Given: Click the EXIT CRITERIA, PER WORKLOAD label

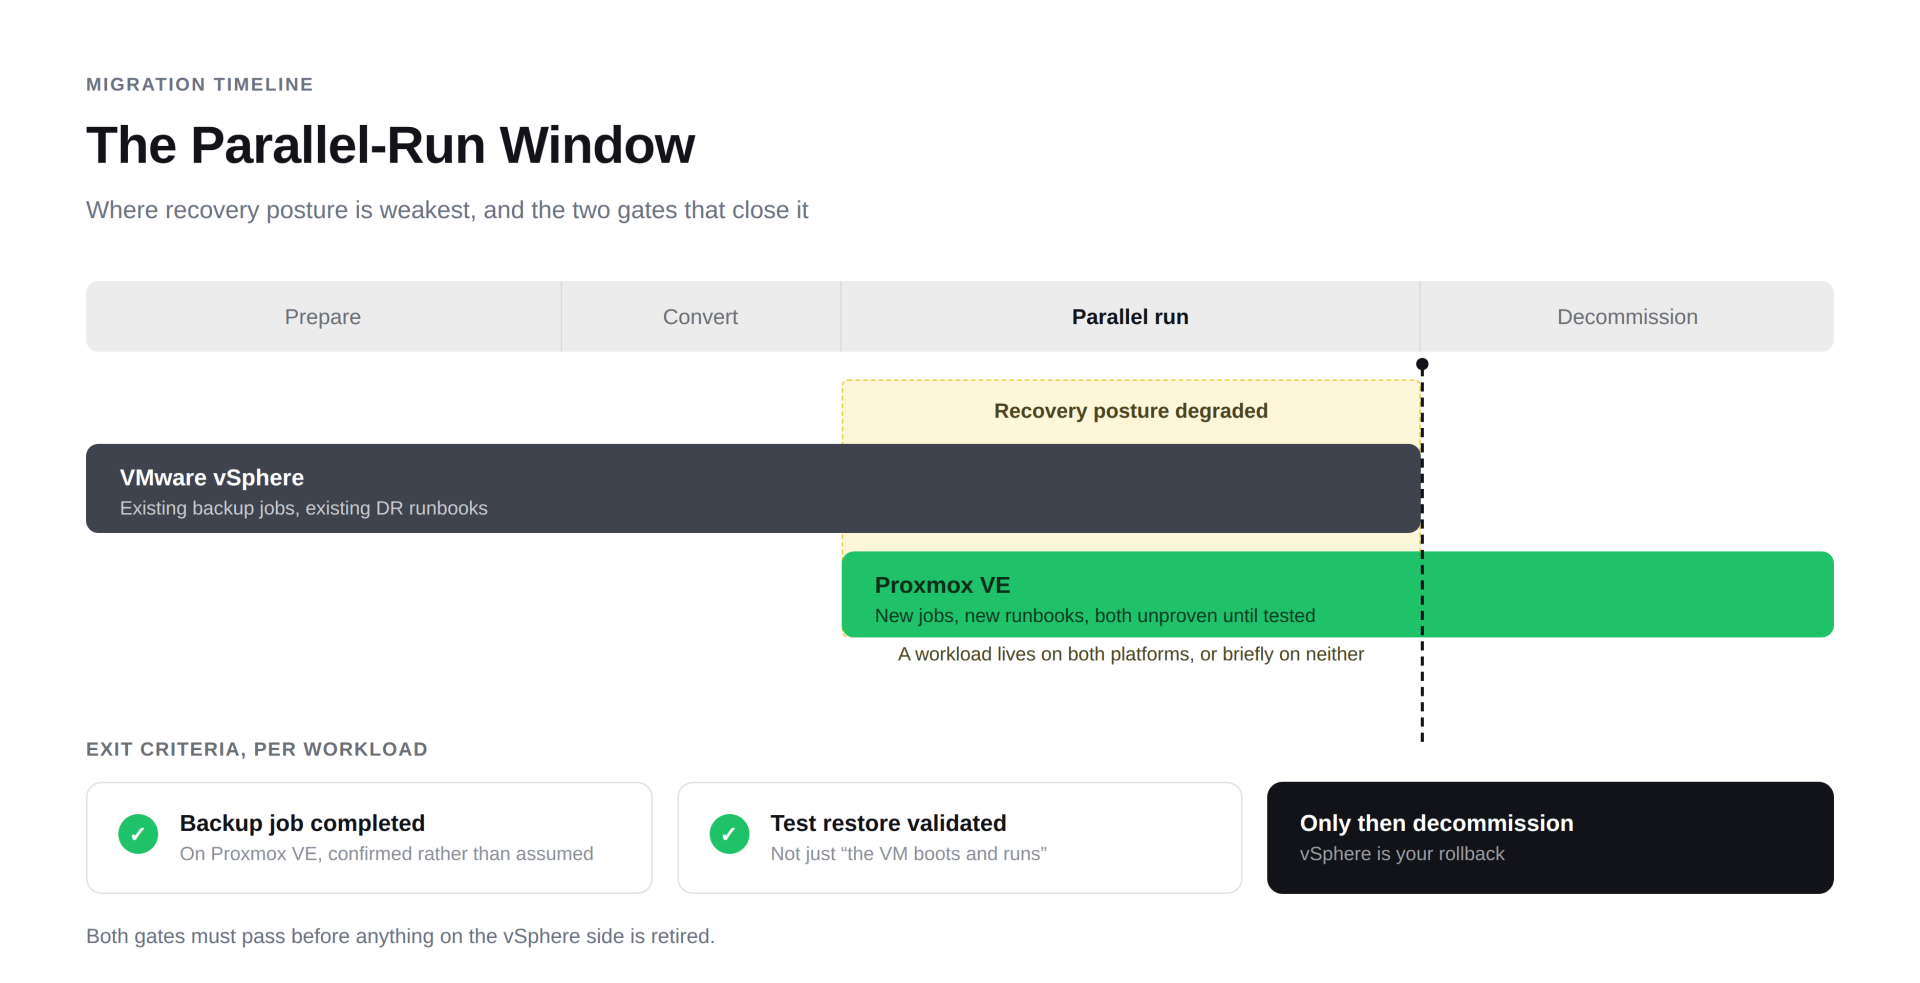Looking at the screenshot, I should (257, 750).
